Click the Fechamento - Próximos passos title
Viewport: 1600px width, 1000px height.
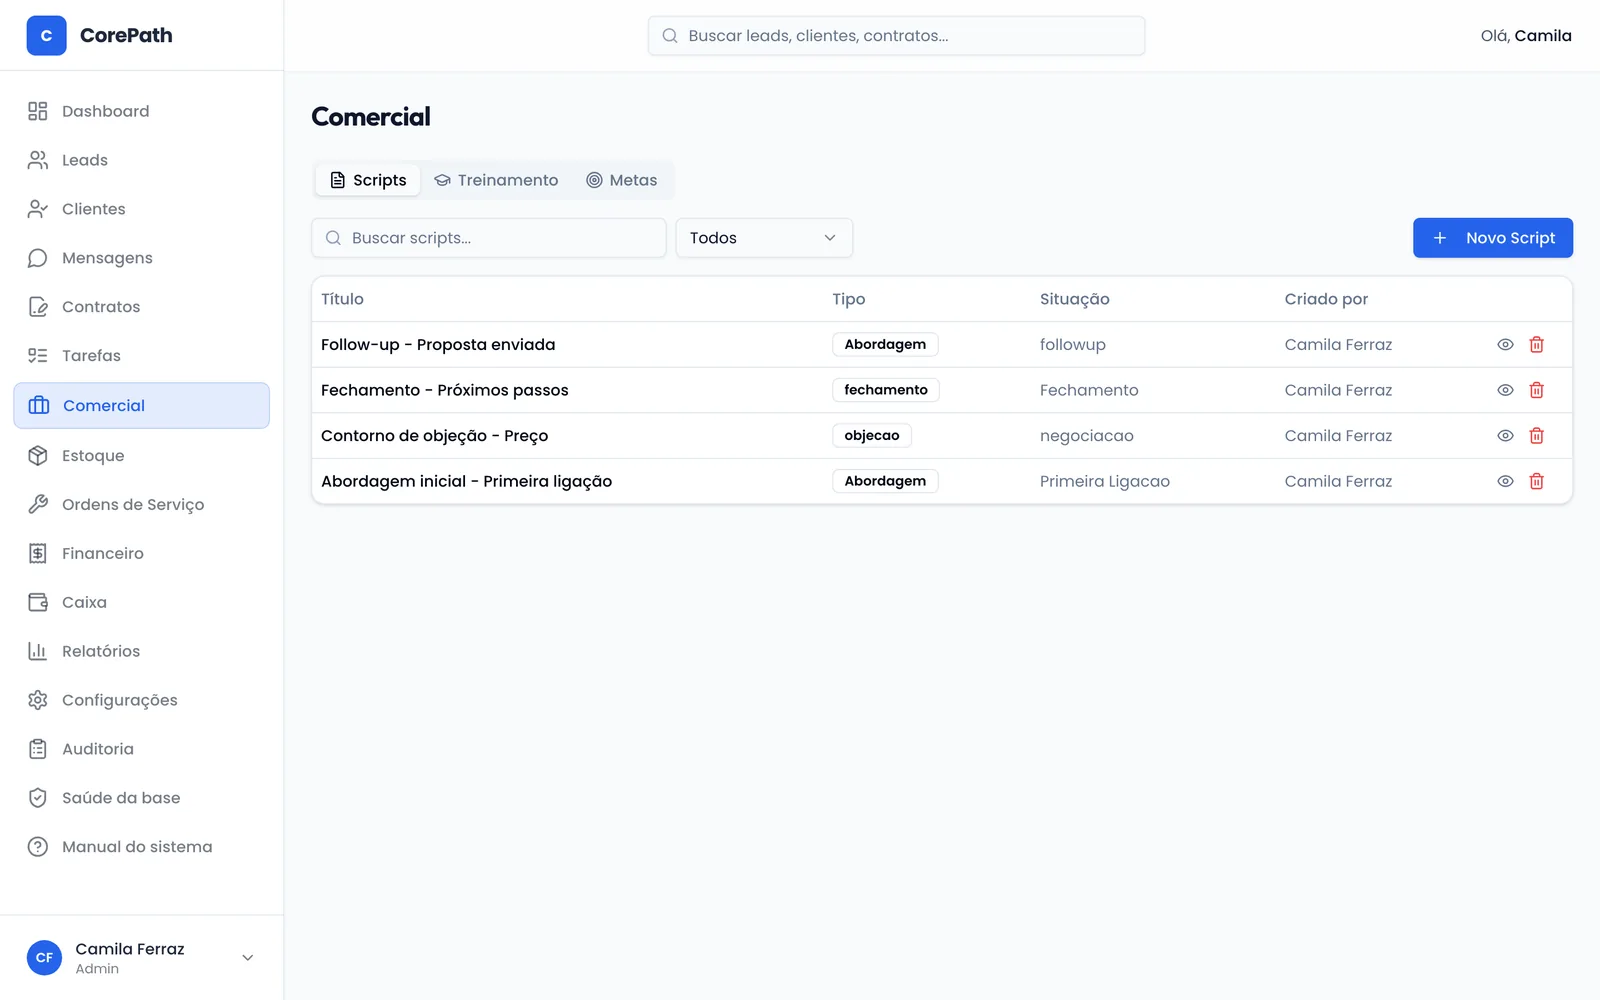point(445,390)
